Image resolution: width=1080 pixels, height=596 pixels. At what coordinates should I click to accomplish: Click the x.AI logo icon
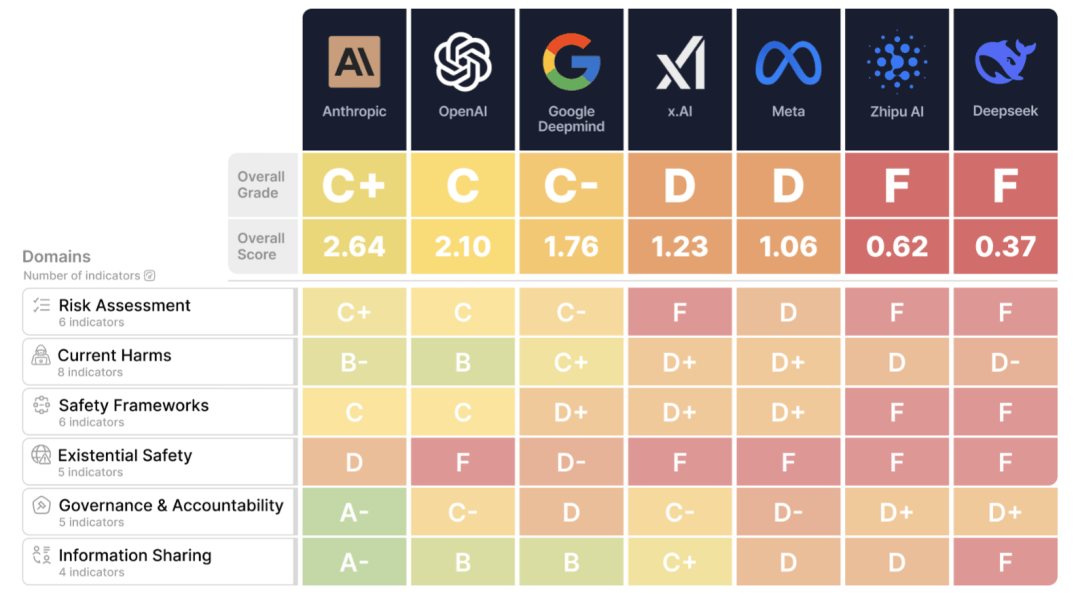[x=680, y=63]
